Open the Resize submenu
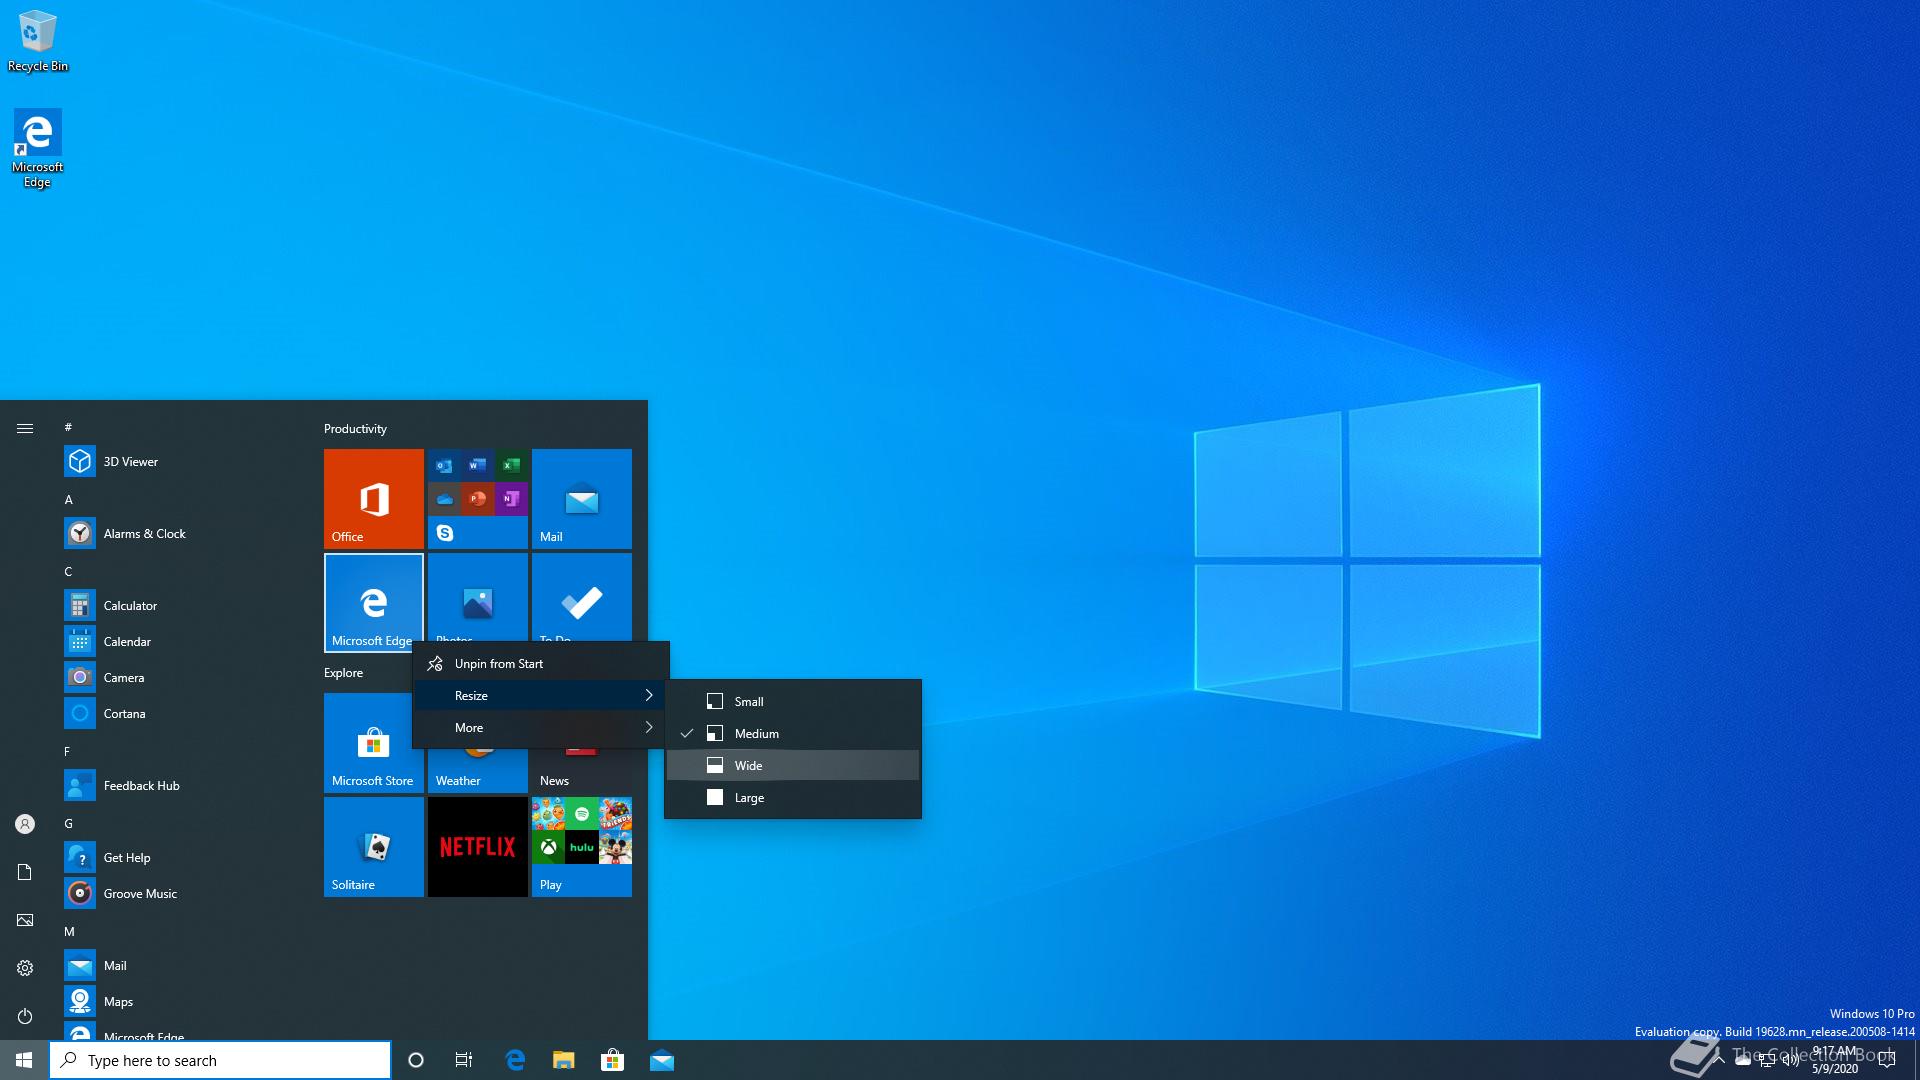This screenshot has width=1920, height=1080. click(541, 695)
